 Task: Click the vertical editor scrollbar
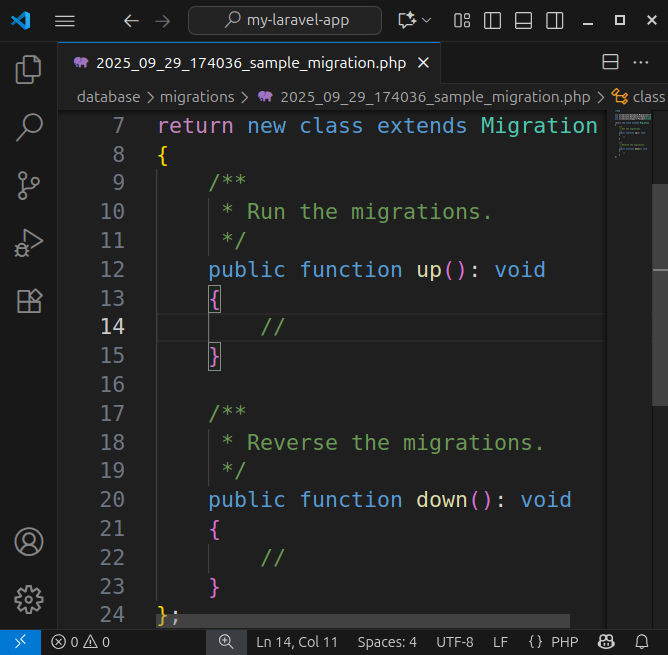(660, 295)
